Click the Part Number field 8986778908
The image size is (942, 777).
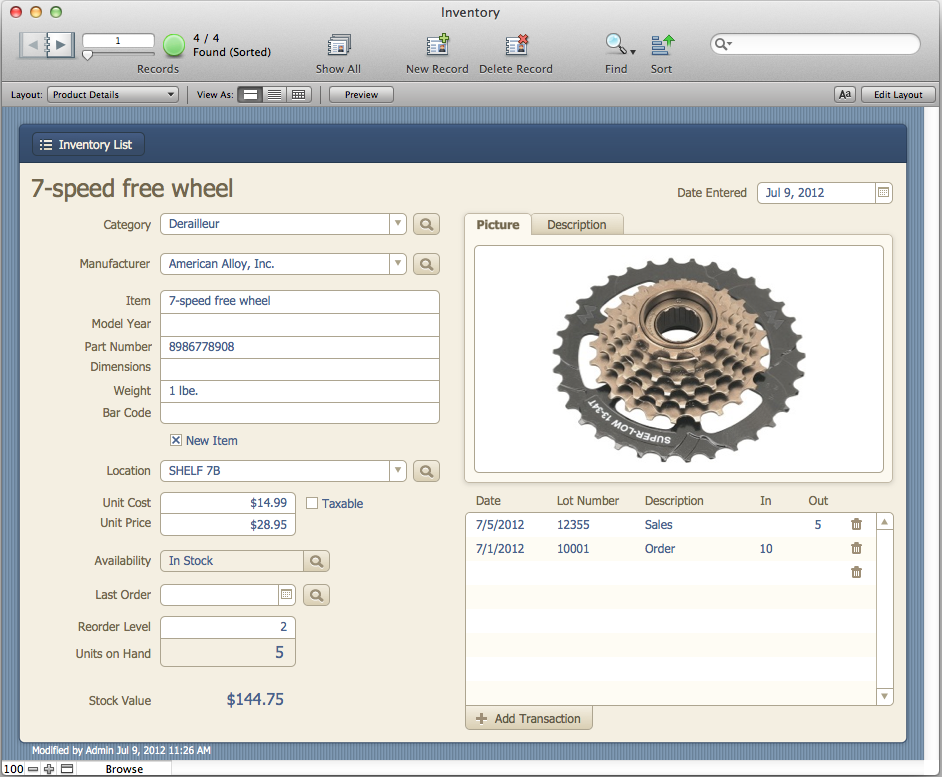tap(300, 347)
